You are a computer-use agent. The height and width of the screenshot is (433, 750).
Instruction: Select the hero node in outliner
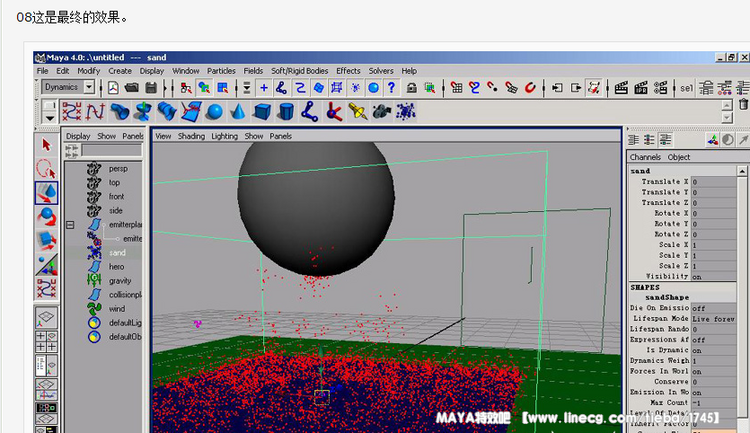pos(116,266)
